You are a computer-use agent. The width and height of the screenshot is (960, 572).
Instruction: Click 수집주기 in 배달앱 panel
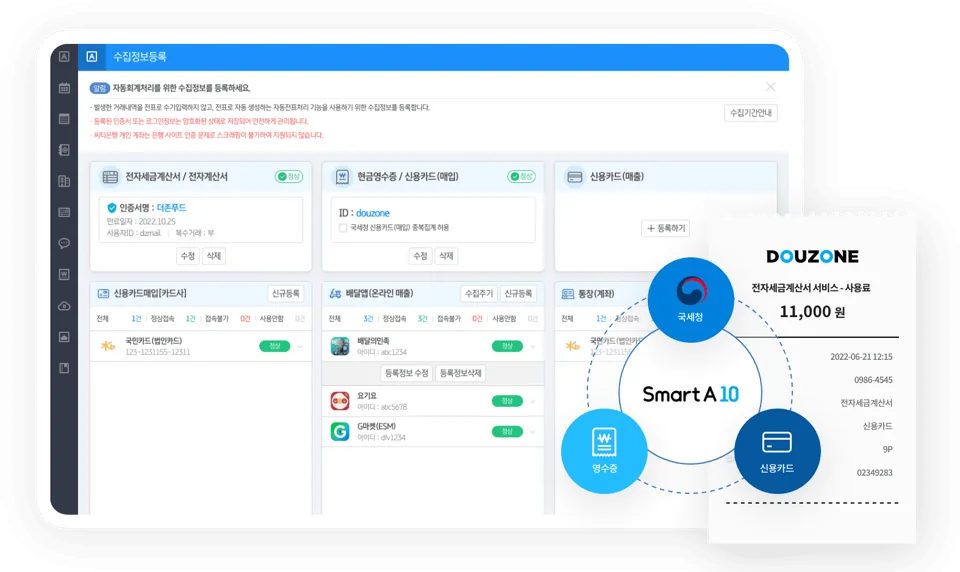479,294
